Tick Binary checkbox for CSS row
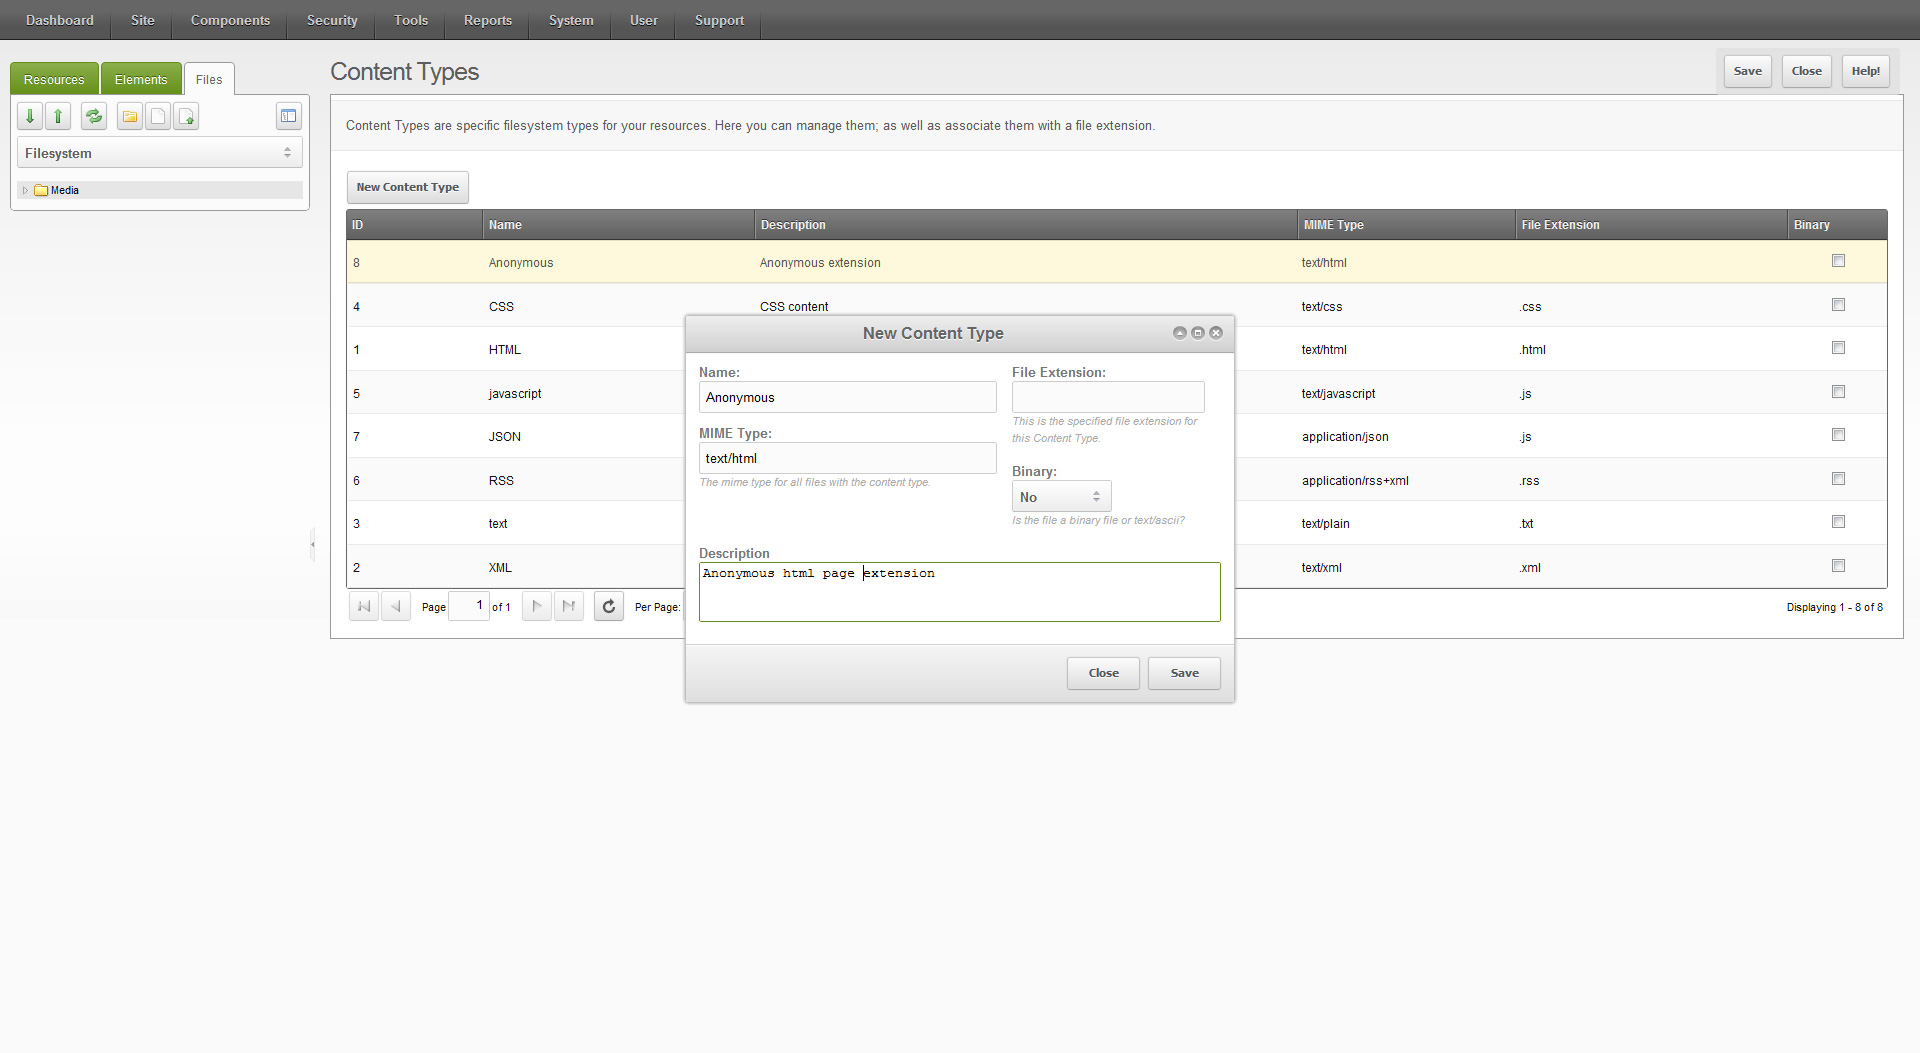This screenshot has height=1053, width=1920. [x=1838, y=305]
